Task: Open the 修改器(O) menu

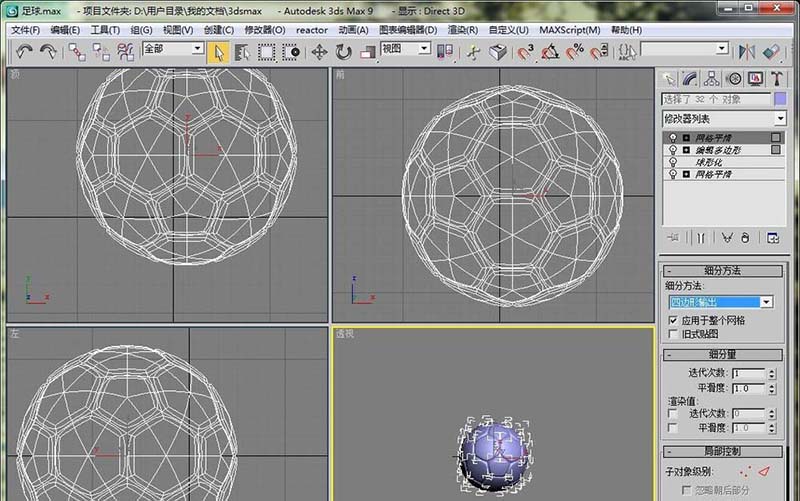Action: pyautogui.click(x=265, y=30)
